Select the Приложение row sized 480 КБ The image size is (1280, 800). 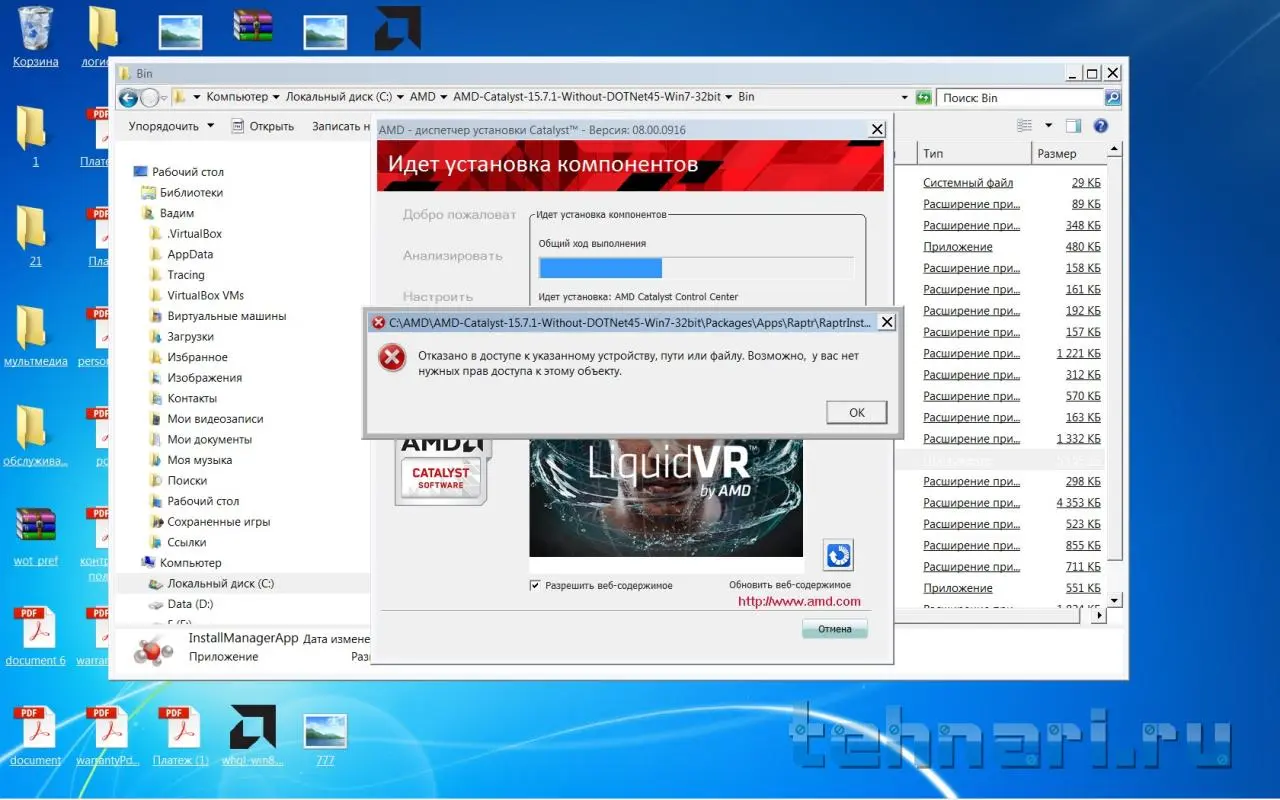(958, 247)
